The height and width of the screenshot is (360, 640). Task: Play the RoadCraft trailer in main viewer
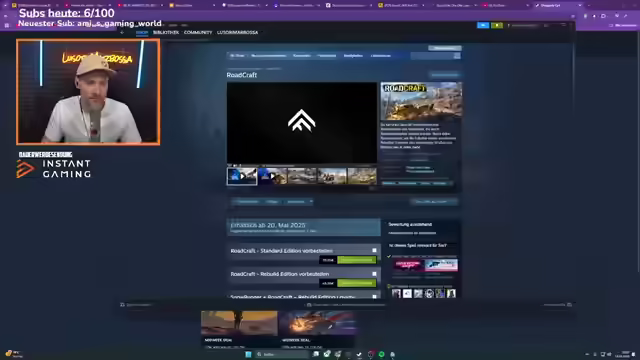302,122
